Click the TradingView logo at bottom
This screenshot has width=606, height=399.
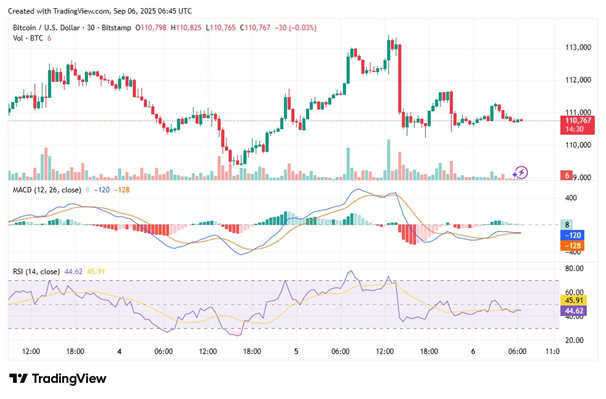point(58,378)
